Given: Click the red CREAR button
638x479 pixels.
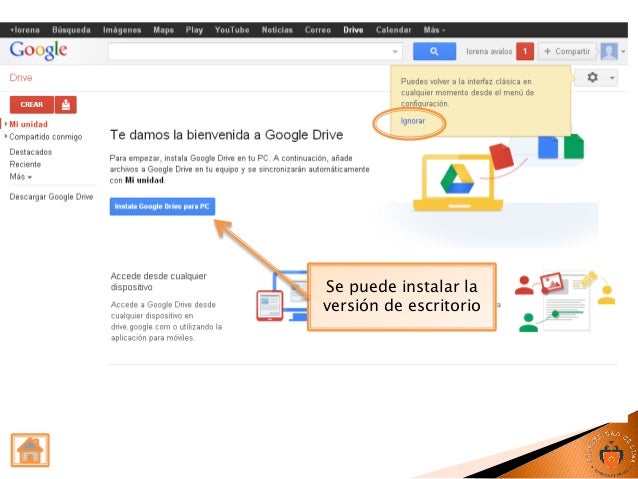Looking at the screenshot, I should 32,105.
